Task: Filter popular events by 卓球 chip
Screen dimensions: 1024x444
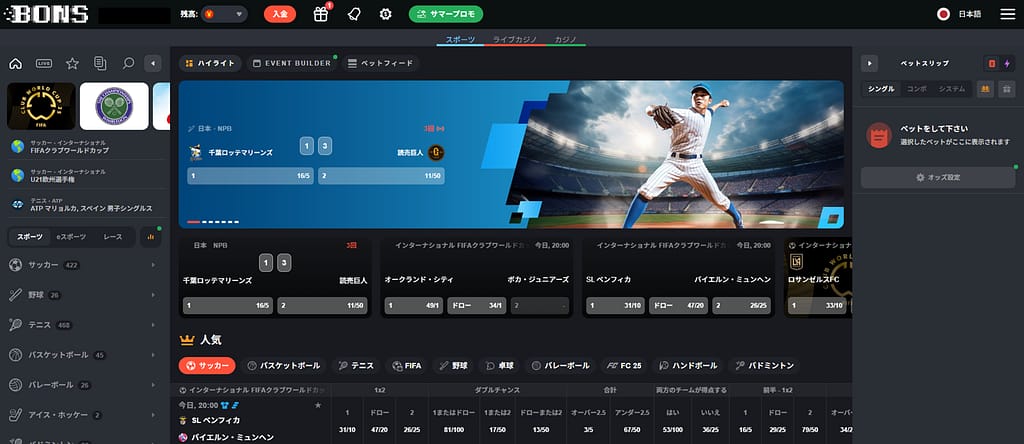Action: [498, 366]
